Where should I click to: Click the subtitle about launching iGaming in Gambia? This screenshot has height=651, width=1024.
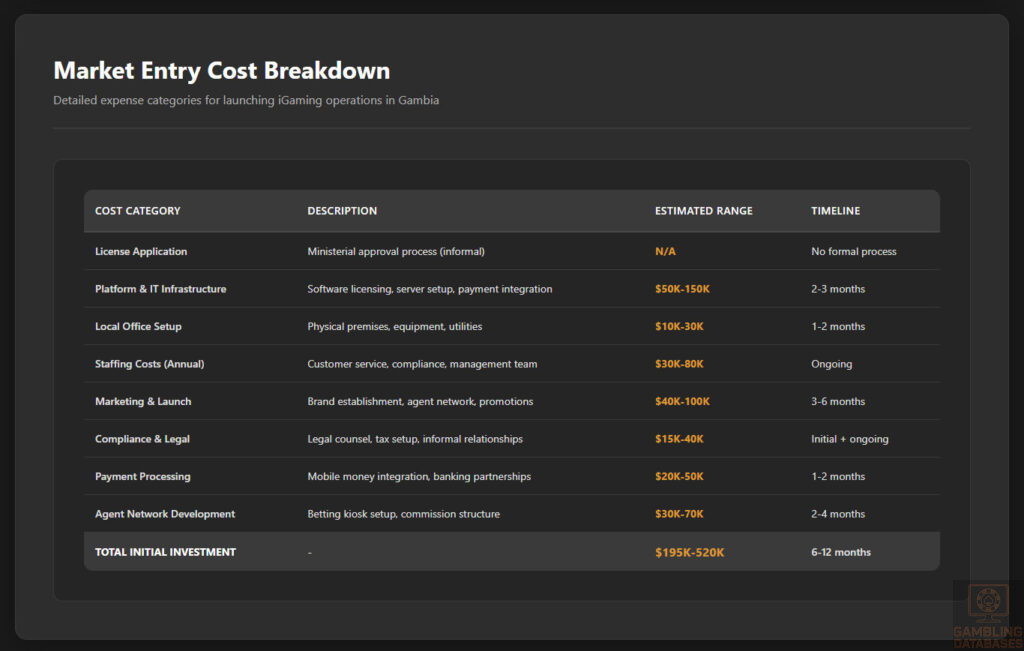245,100
